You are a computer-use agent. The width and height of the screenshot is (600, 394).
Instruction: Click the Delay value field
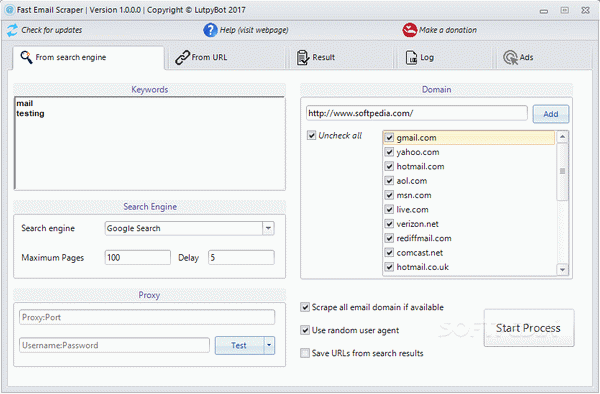(241, 257)
